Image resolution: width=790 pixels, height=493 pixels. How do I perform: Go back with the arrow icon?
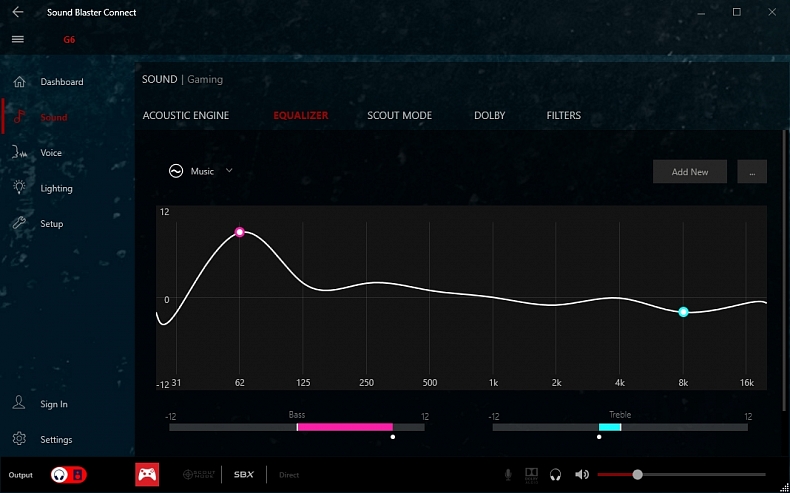click(18, 12)
